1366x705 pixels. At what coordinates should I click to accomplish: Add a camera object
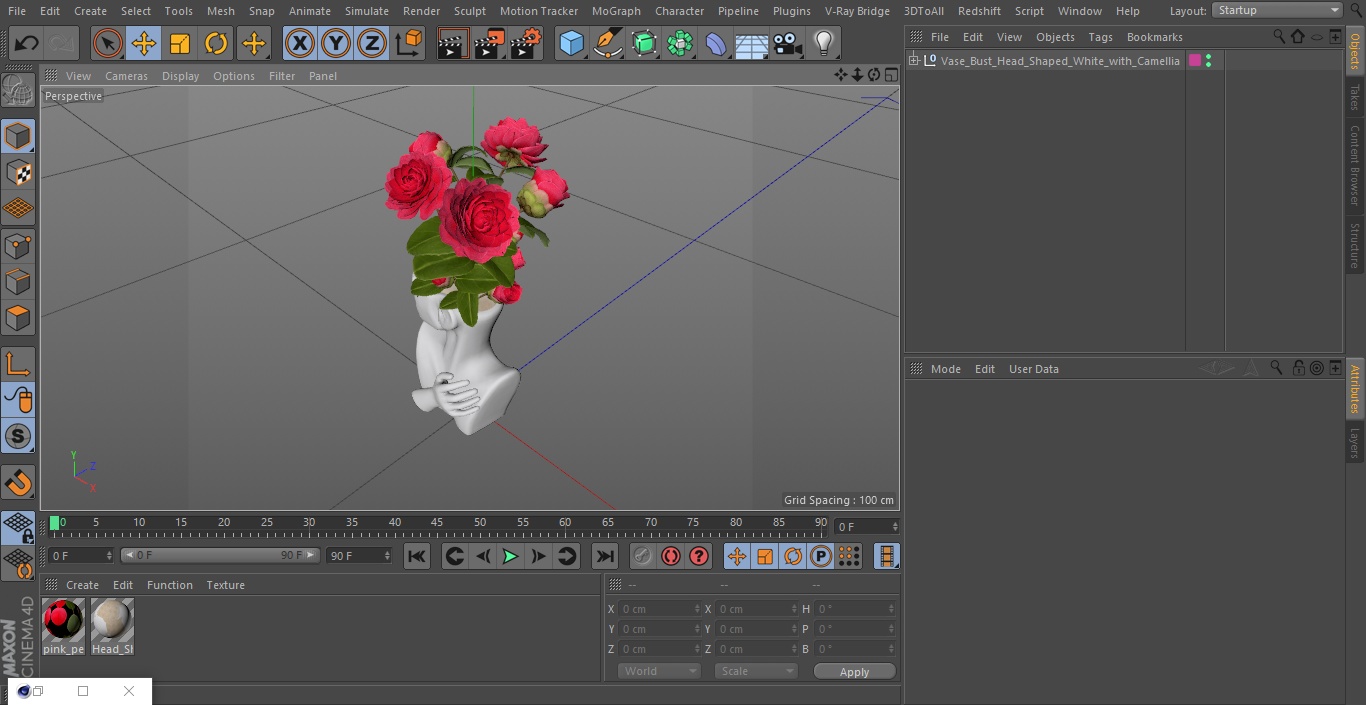[788, 44]
